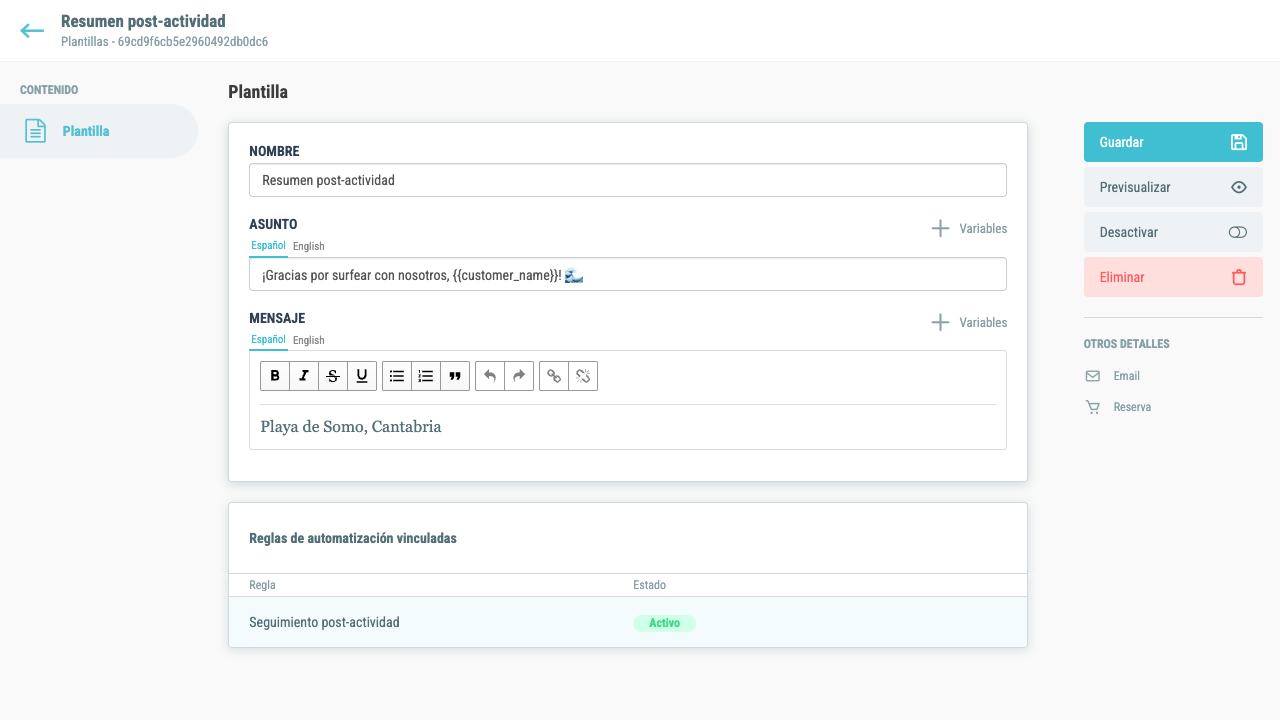Click the Regla column header
This screenshot has height=720, width=1280.
click(262, 585)
